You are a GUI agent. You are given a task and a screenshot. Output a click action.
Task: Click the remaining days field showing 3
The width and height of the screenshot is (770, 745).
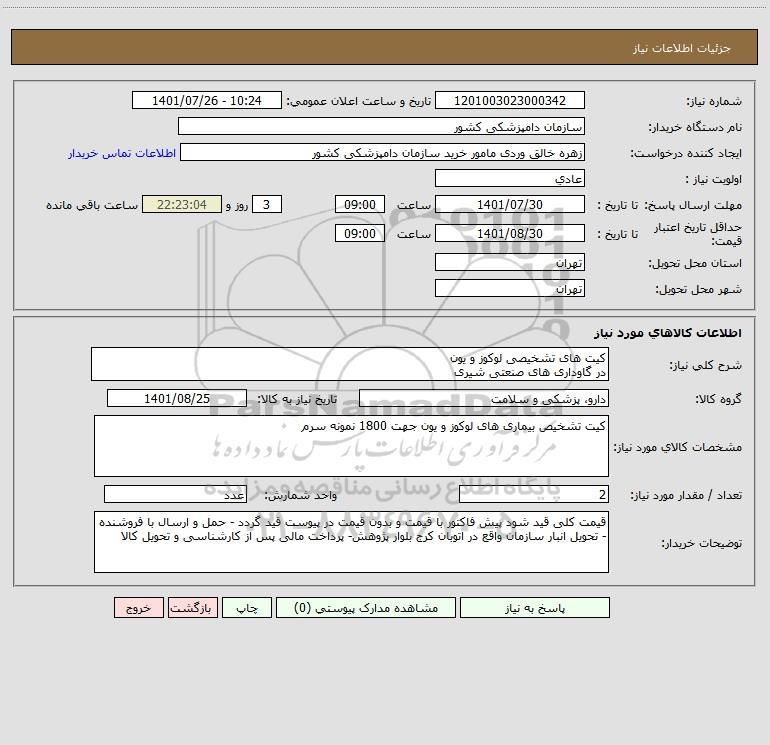(267, 204)
